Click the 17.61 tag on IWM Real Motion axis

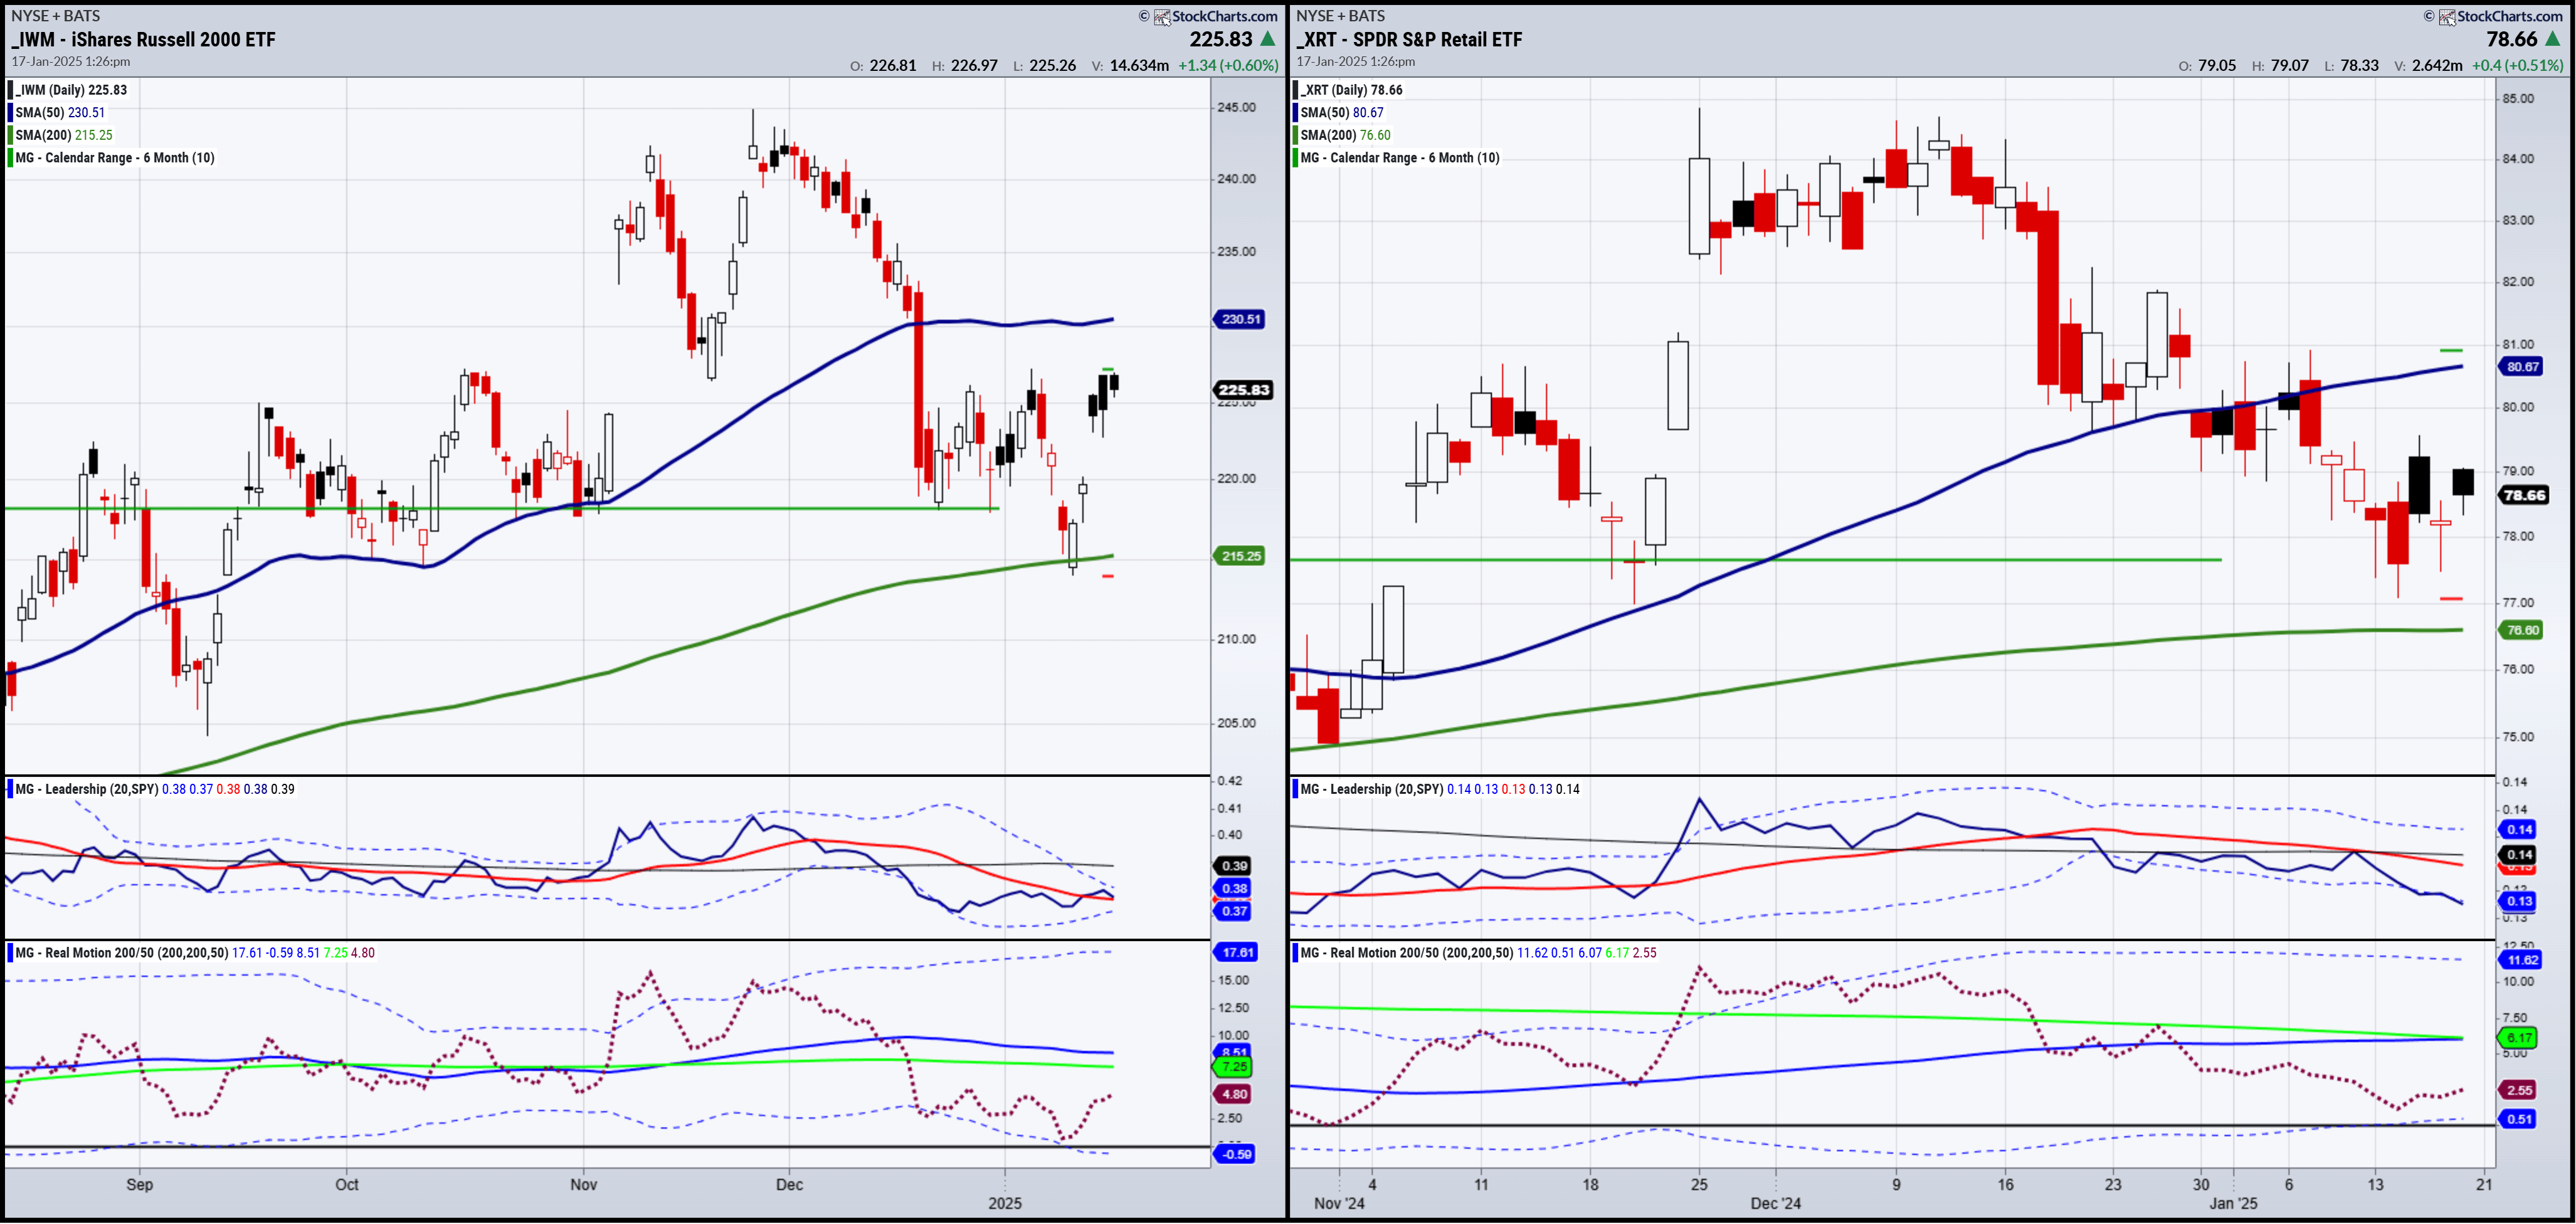click(1236, 952)
